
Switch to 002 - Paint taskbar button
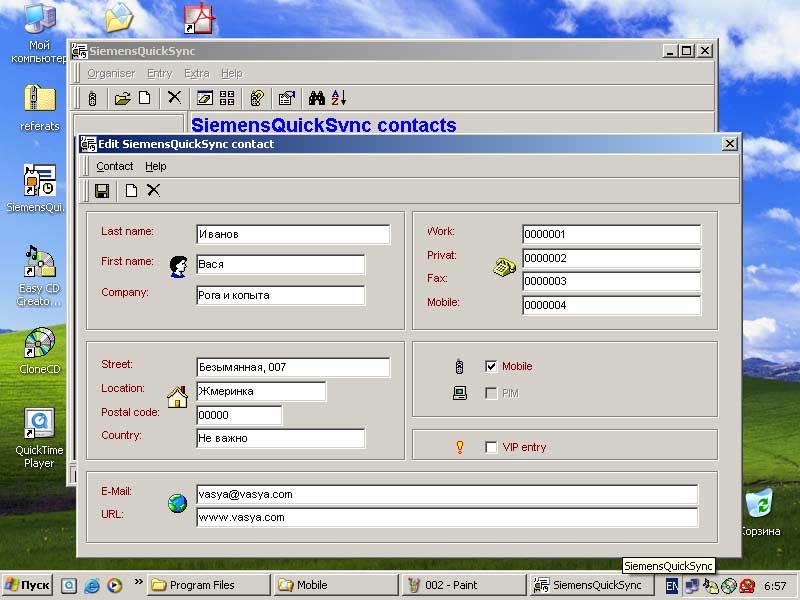coord(464,585)
